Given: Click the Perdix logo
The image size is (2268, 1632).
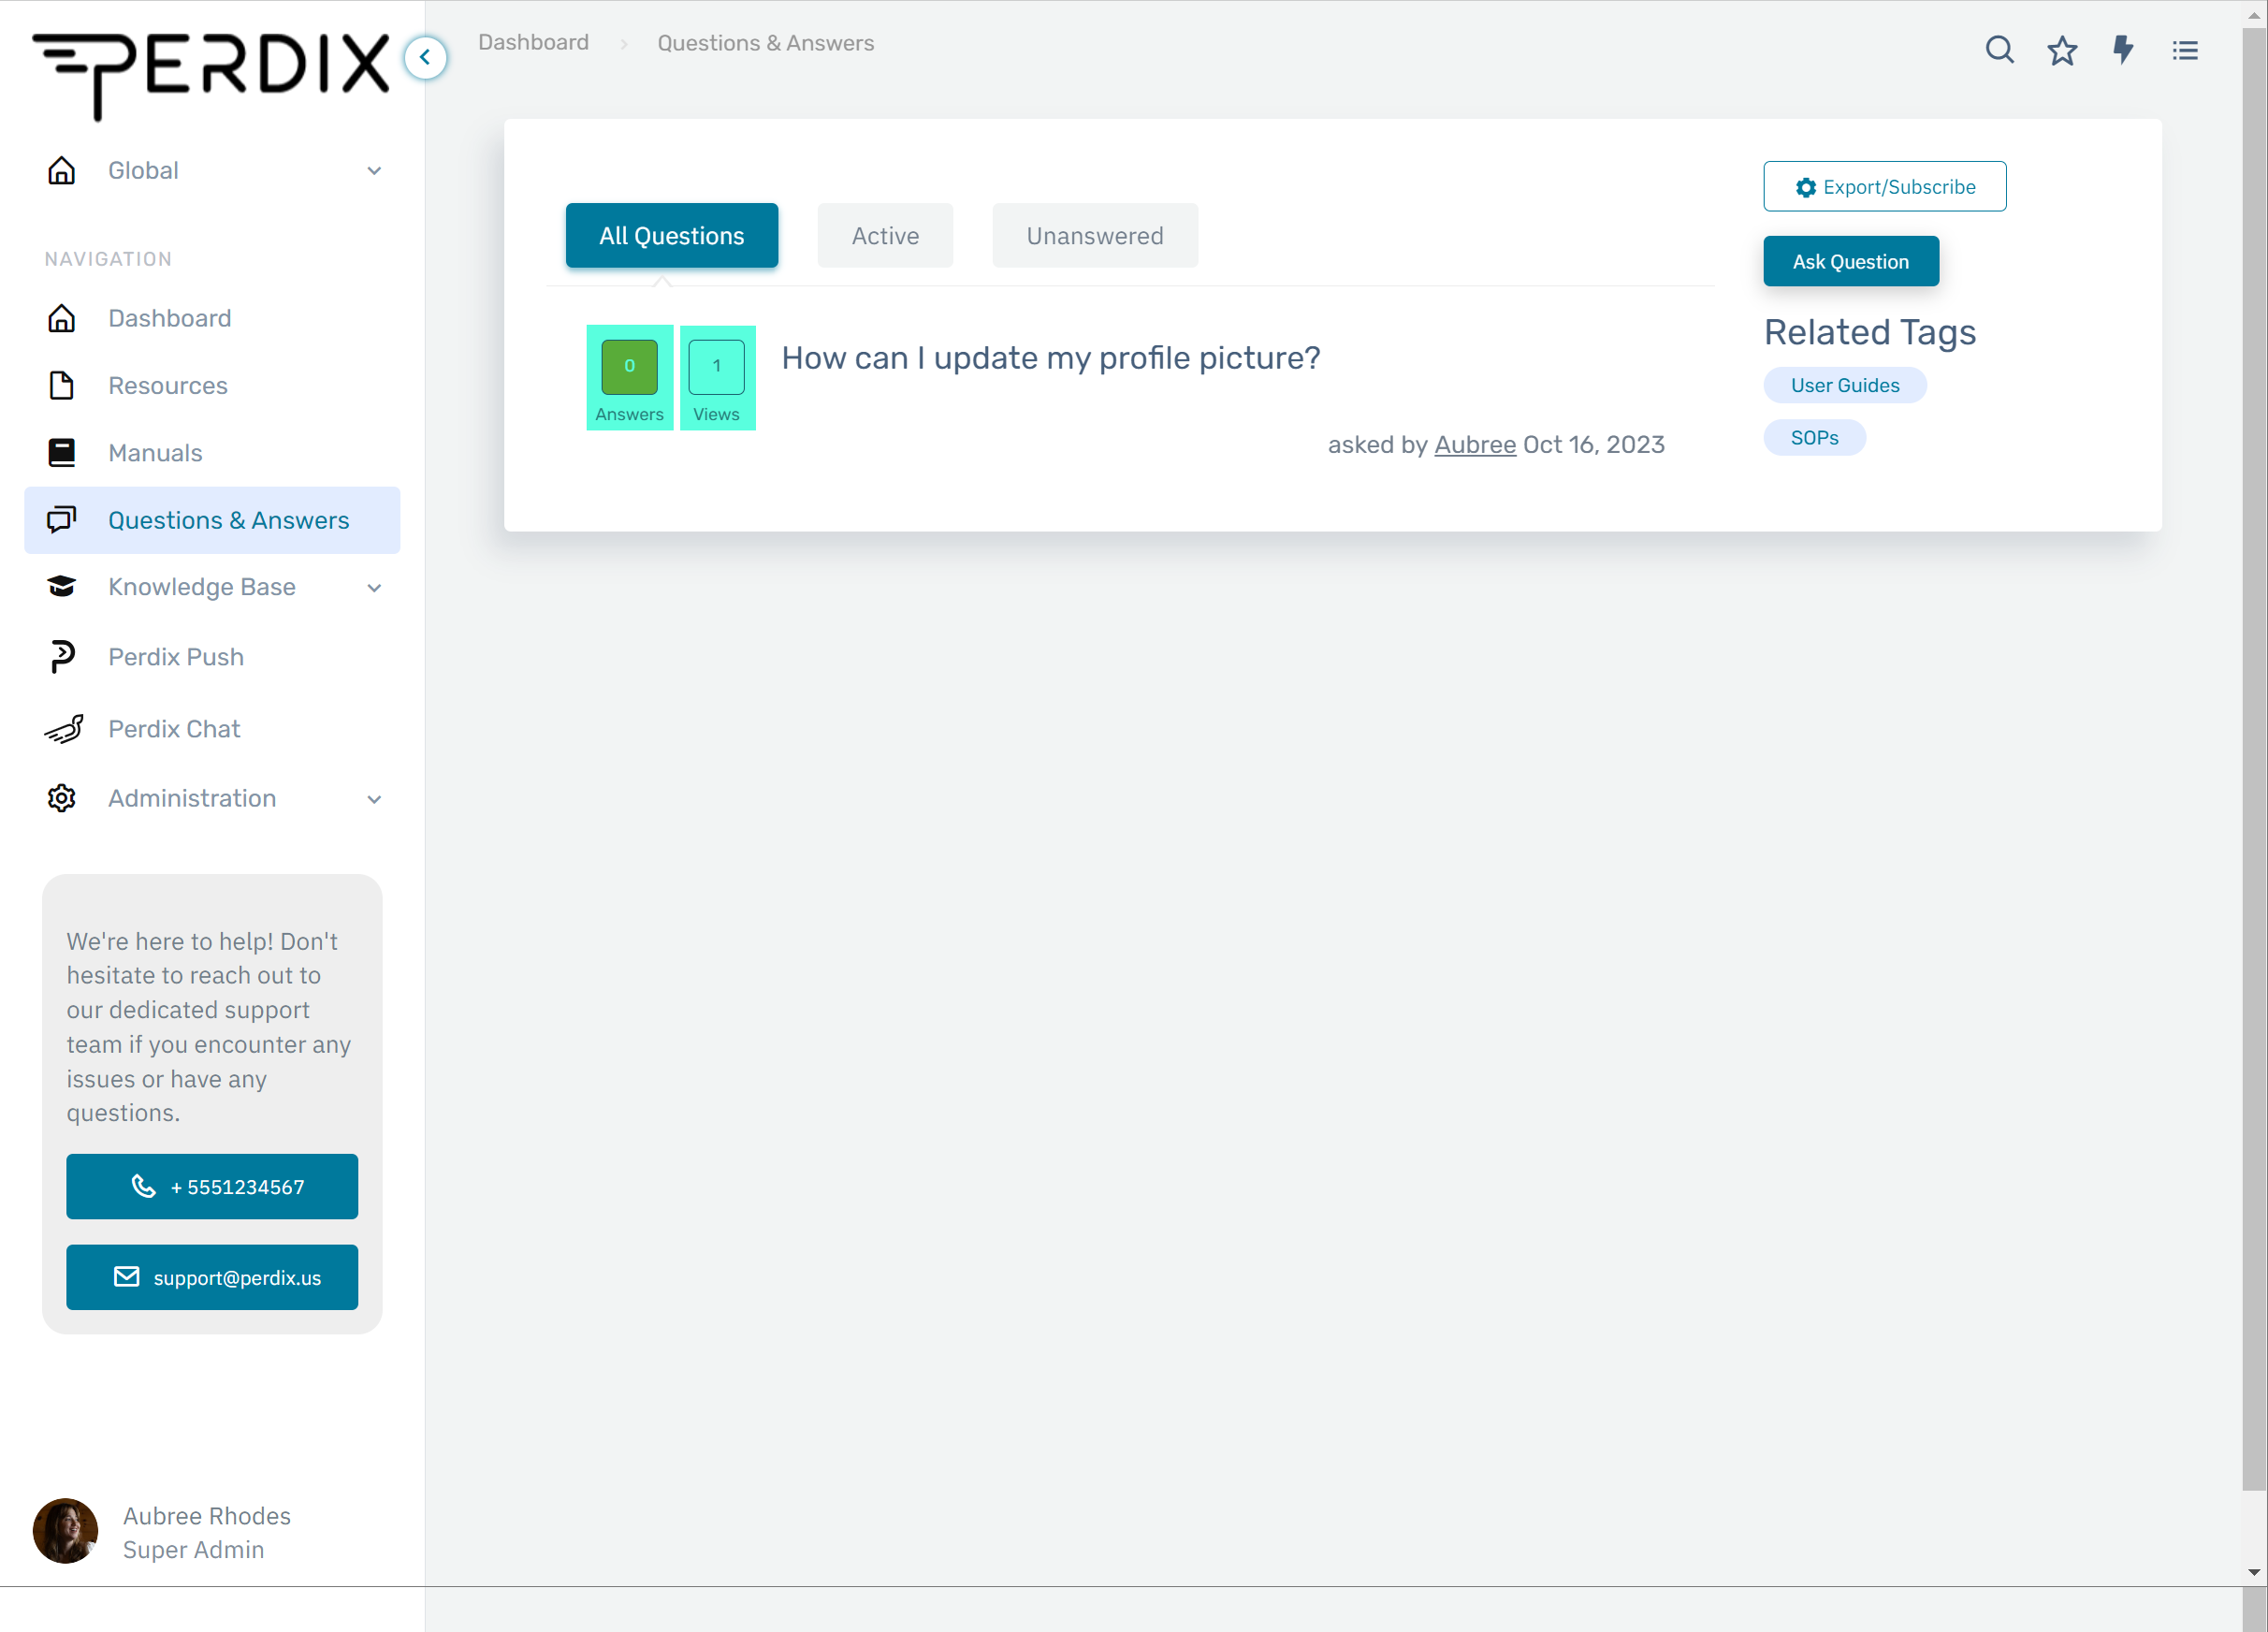Looking at the screenshot, I should [x=210, y=75].
